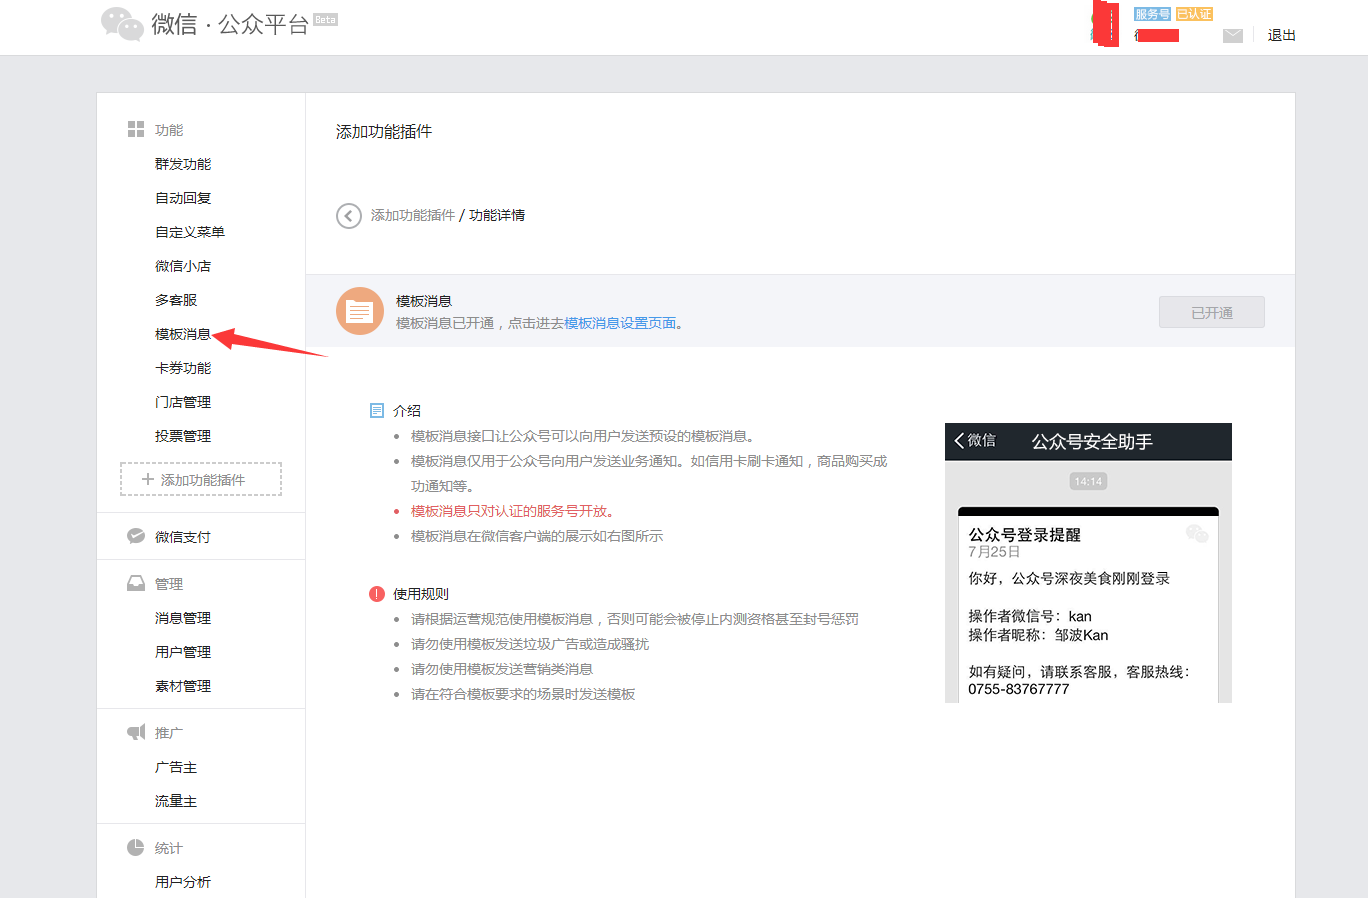Click the phone preview message card

1088,605
